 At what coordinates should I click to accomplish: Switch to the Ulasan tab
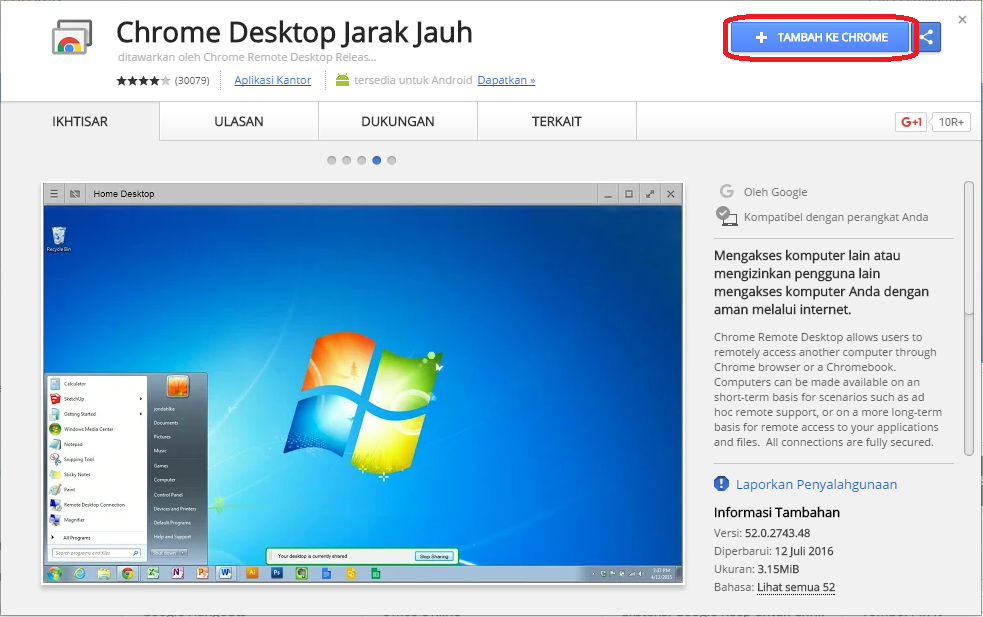(x=239, y=122)
